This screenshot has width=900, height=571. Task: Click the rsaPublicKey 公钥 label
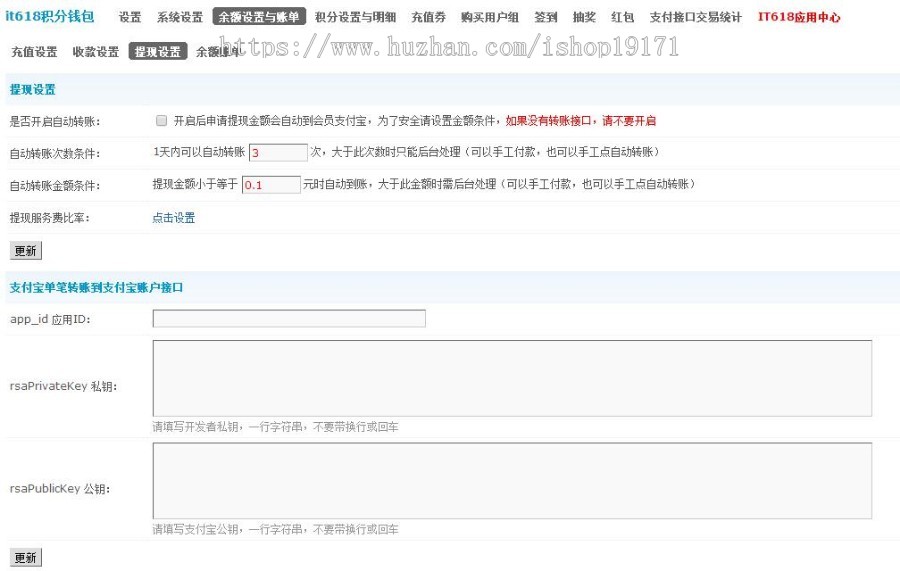coord(60,488)
